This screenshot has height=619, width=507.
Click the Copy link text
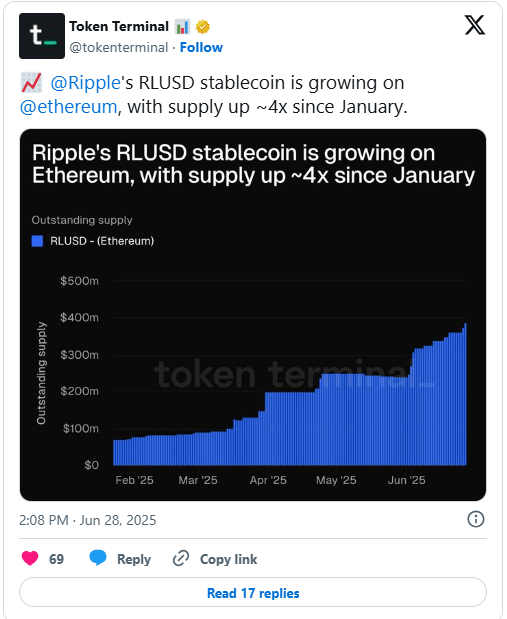point(228,559)
